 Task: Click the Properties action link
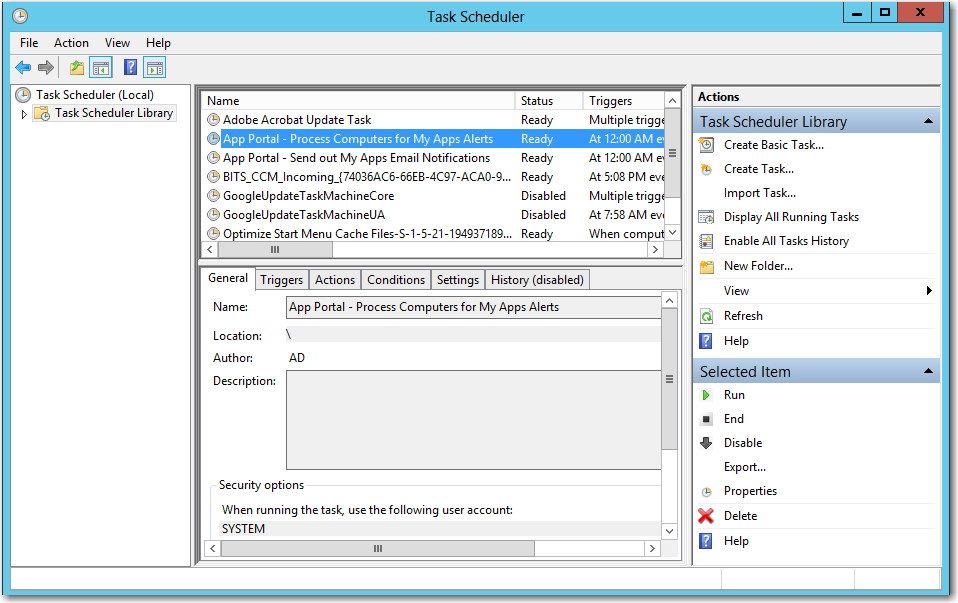pyautogui.click(x=750, y=491)
